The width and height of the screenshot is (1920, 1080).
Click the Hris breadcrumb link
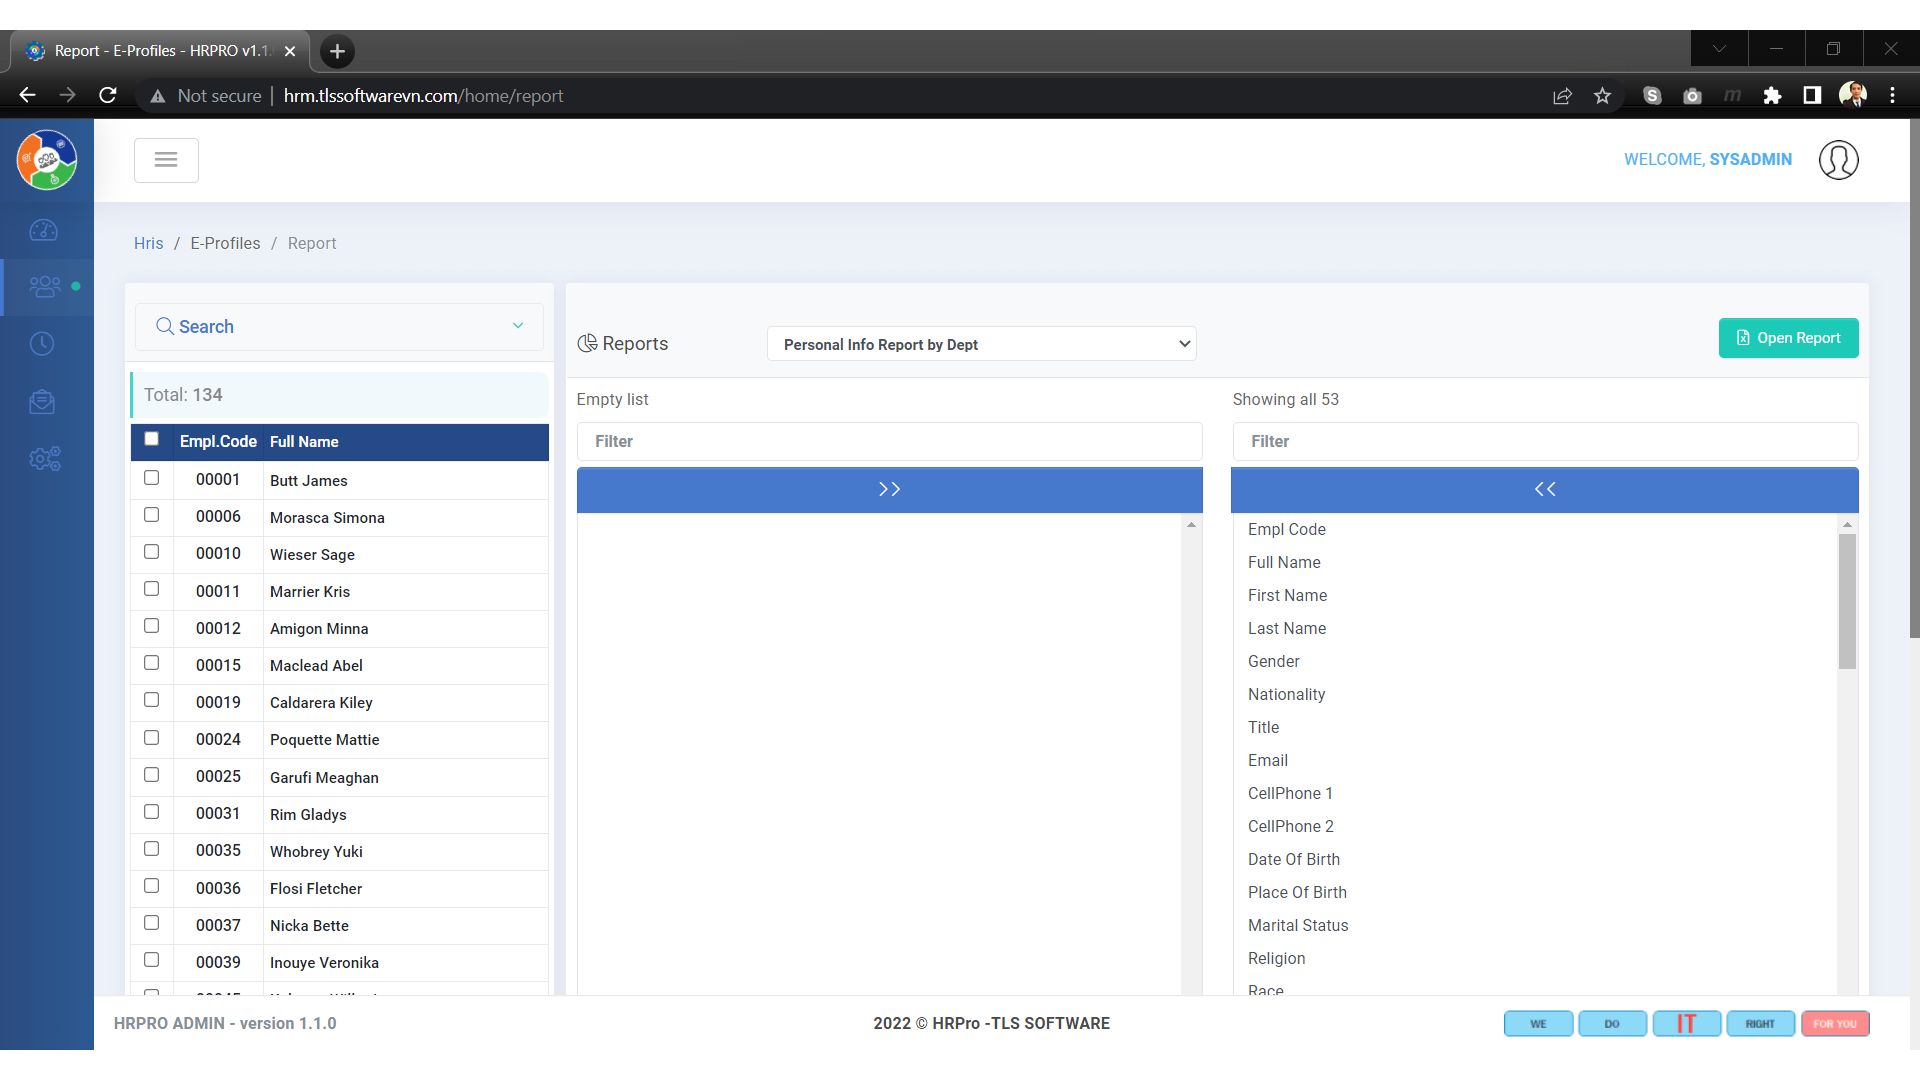pyautogui.click(x=148, y=243)
